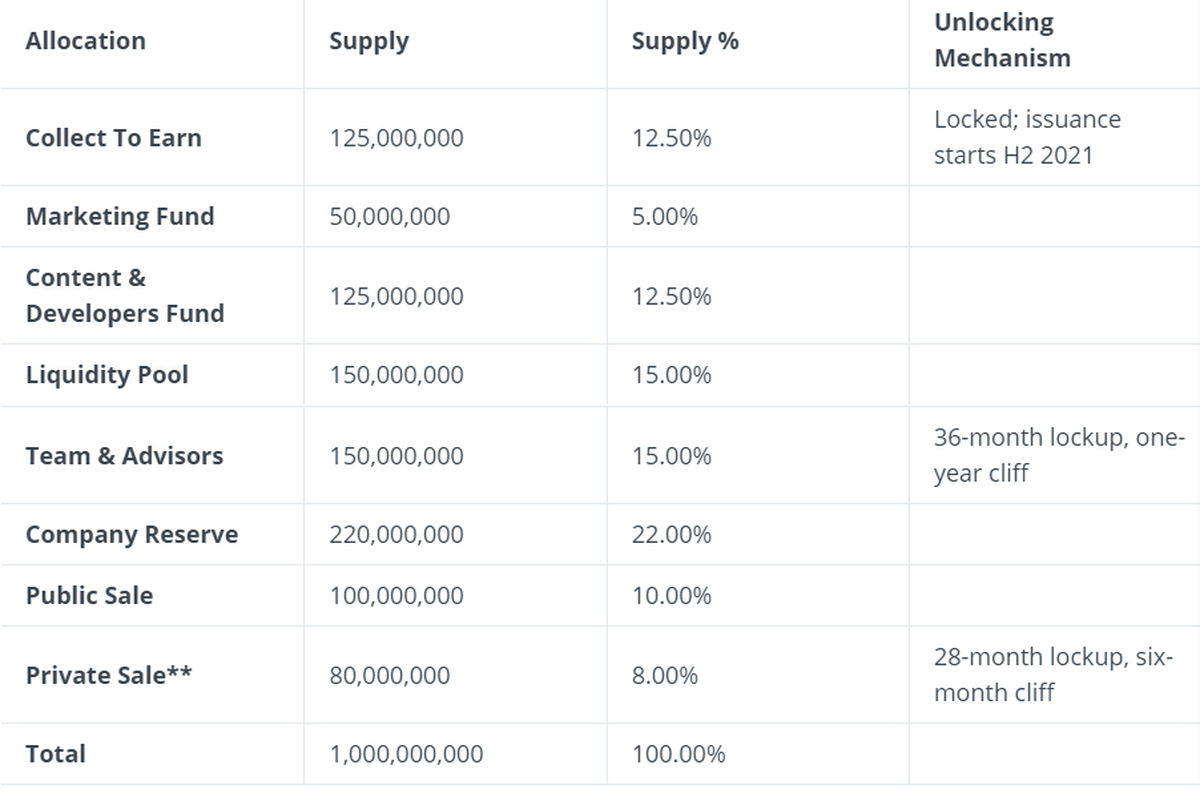Select the '28-month lockup, six-month cliff' text

[x=1053, y=675]
